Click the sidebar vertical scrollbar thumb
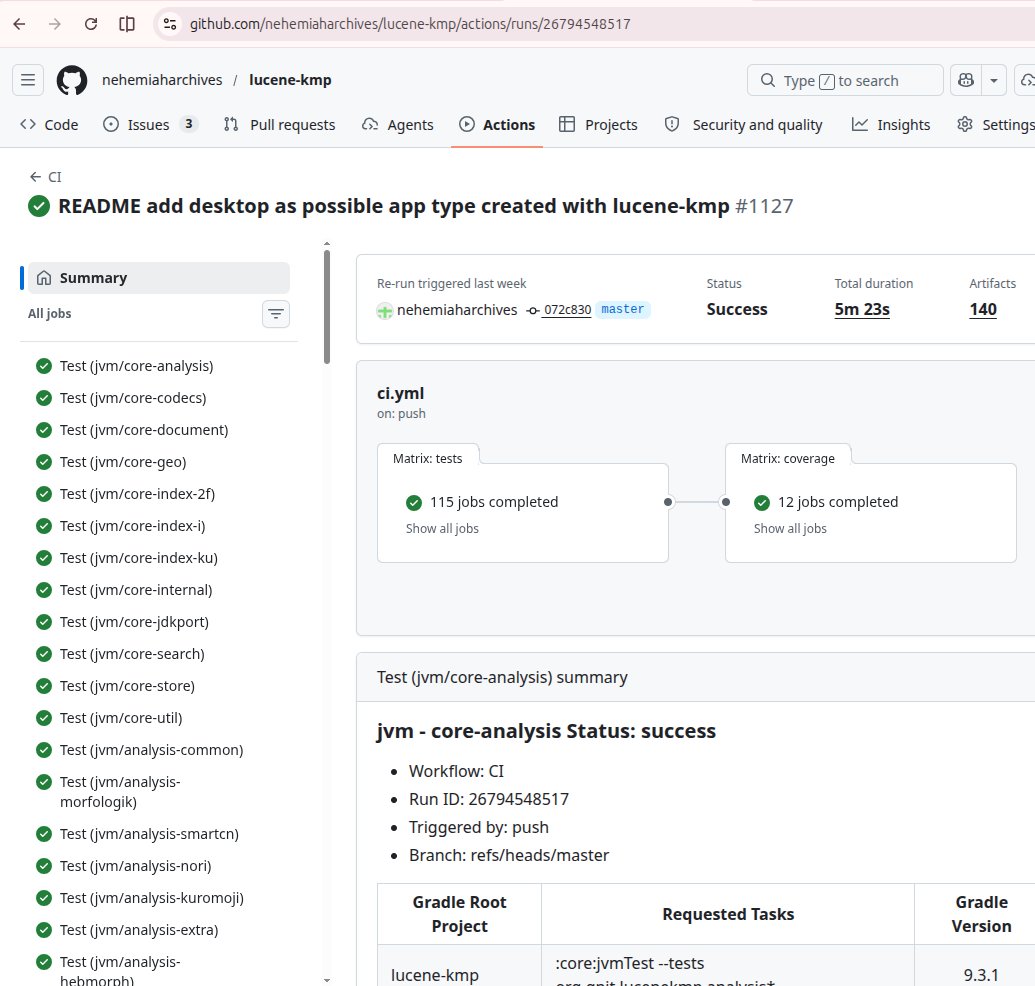This screenshot has height=986, width=1035. [327, 306]
